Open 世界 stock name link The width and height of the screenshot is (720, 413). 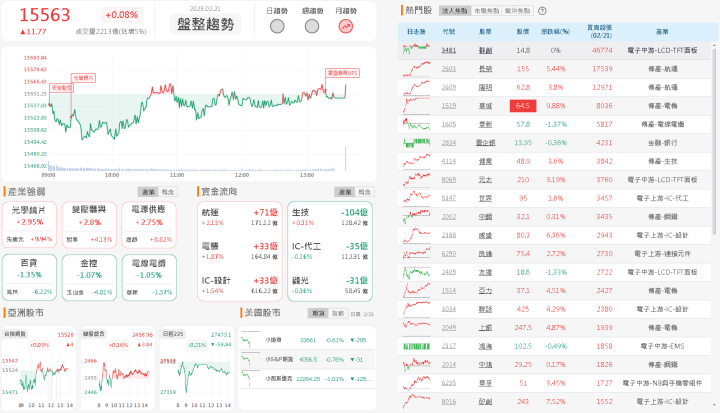point(485,198)
